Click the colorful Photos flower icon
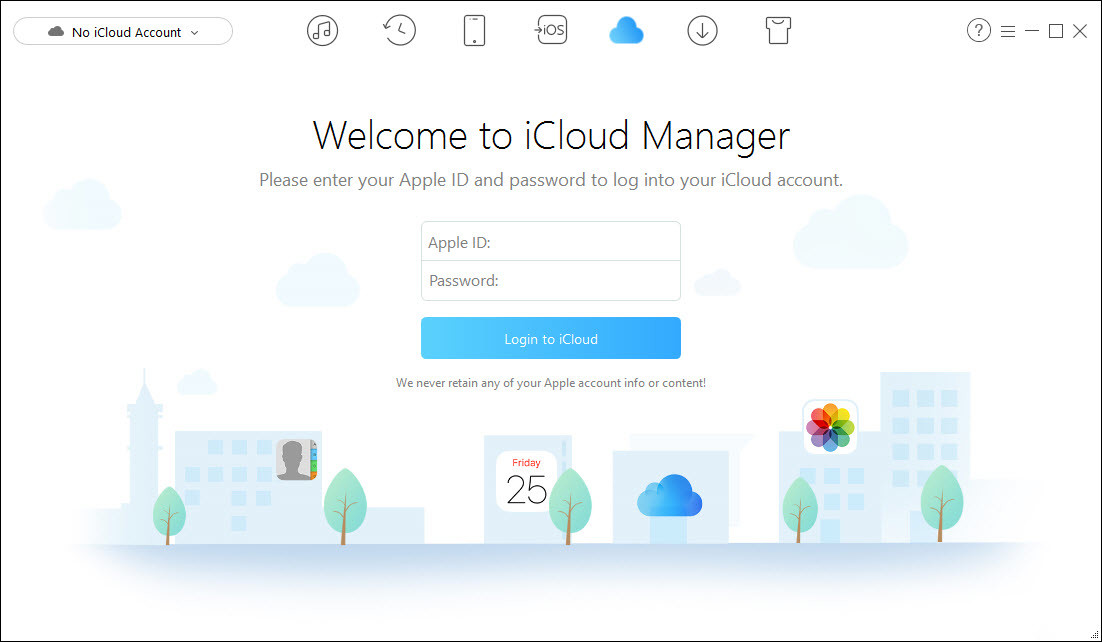 click(830, 427)
